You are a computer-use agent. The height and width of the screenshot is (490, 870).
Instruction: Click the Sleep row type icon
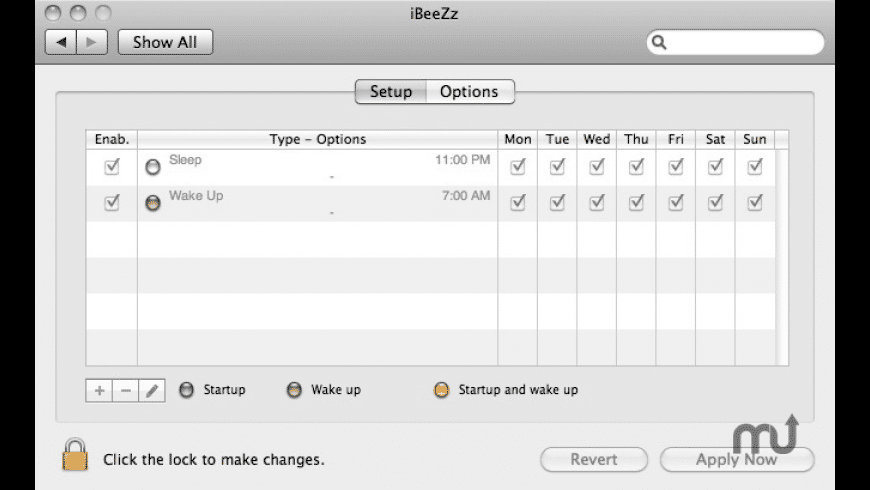tap(153, 167)
